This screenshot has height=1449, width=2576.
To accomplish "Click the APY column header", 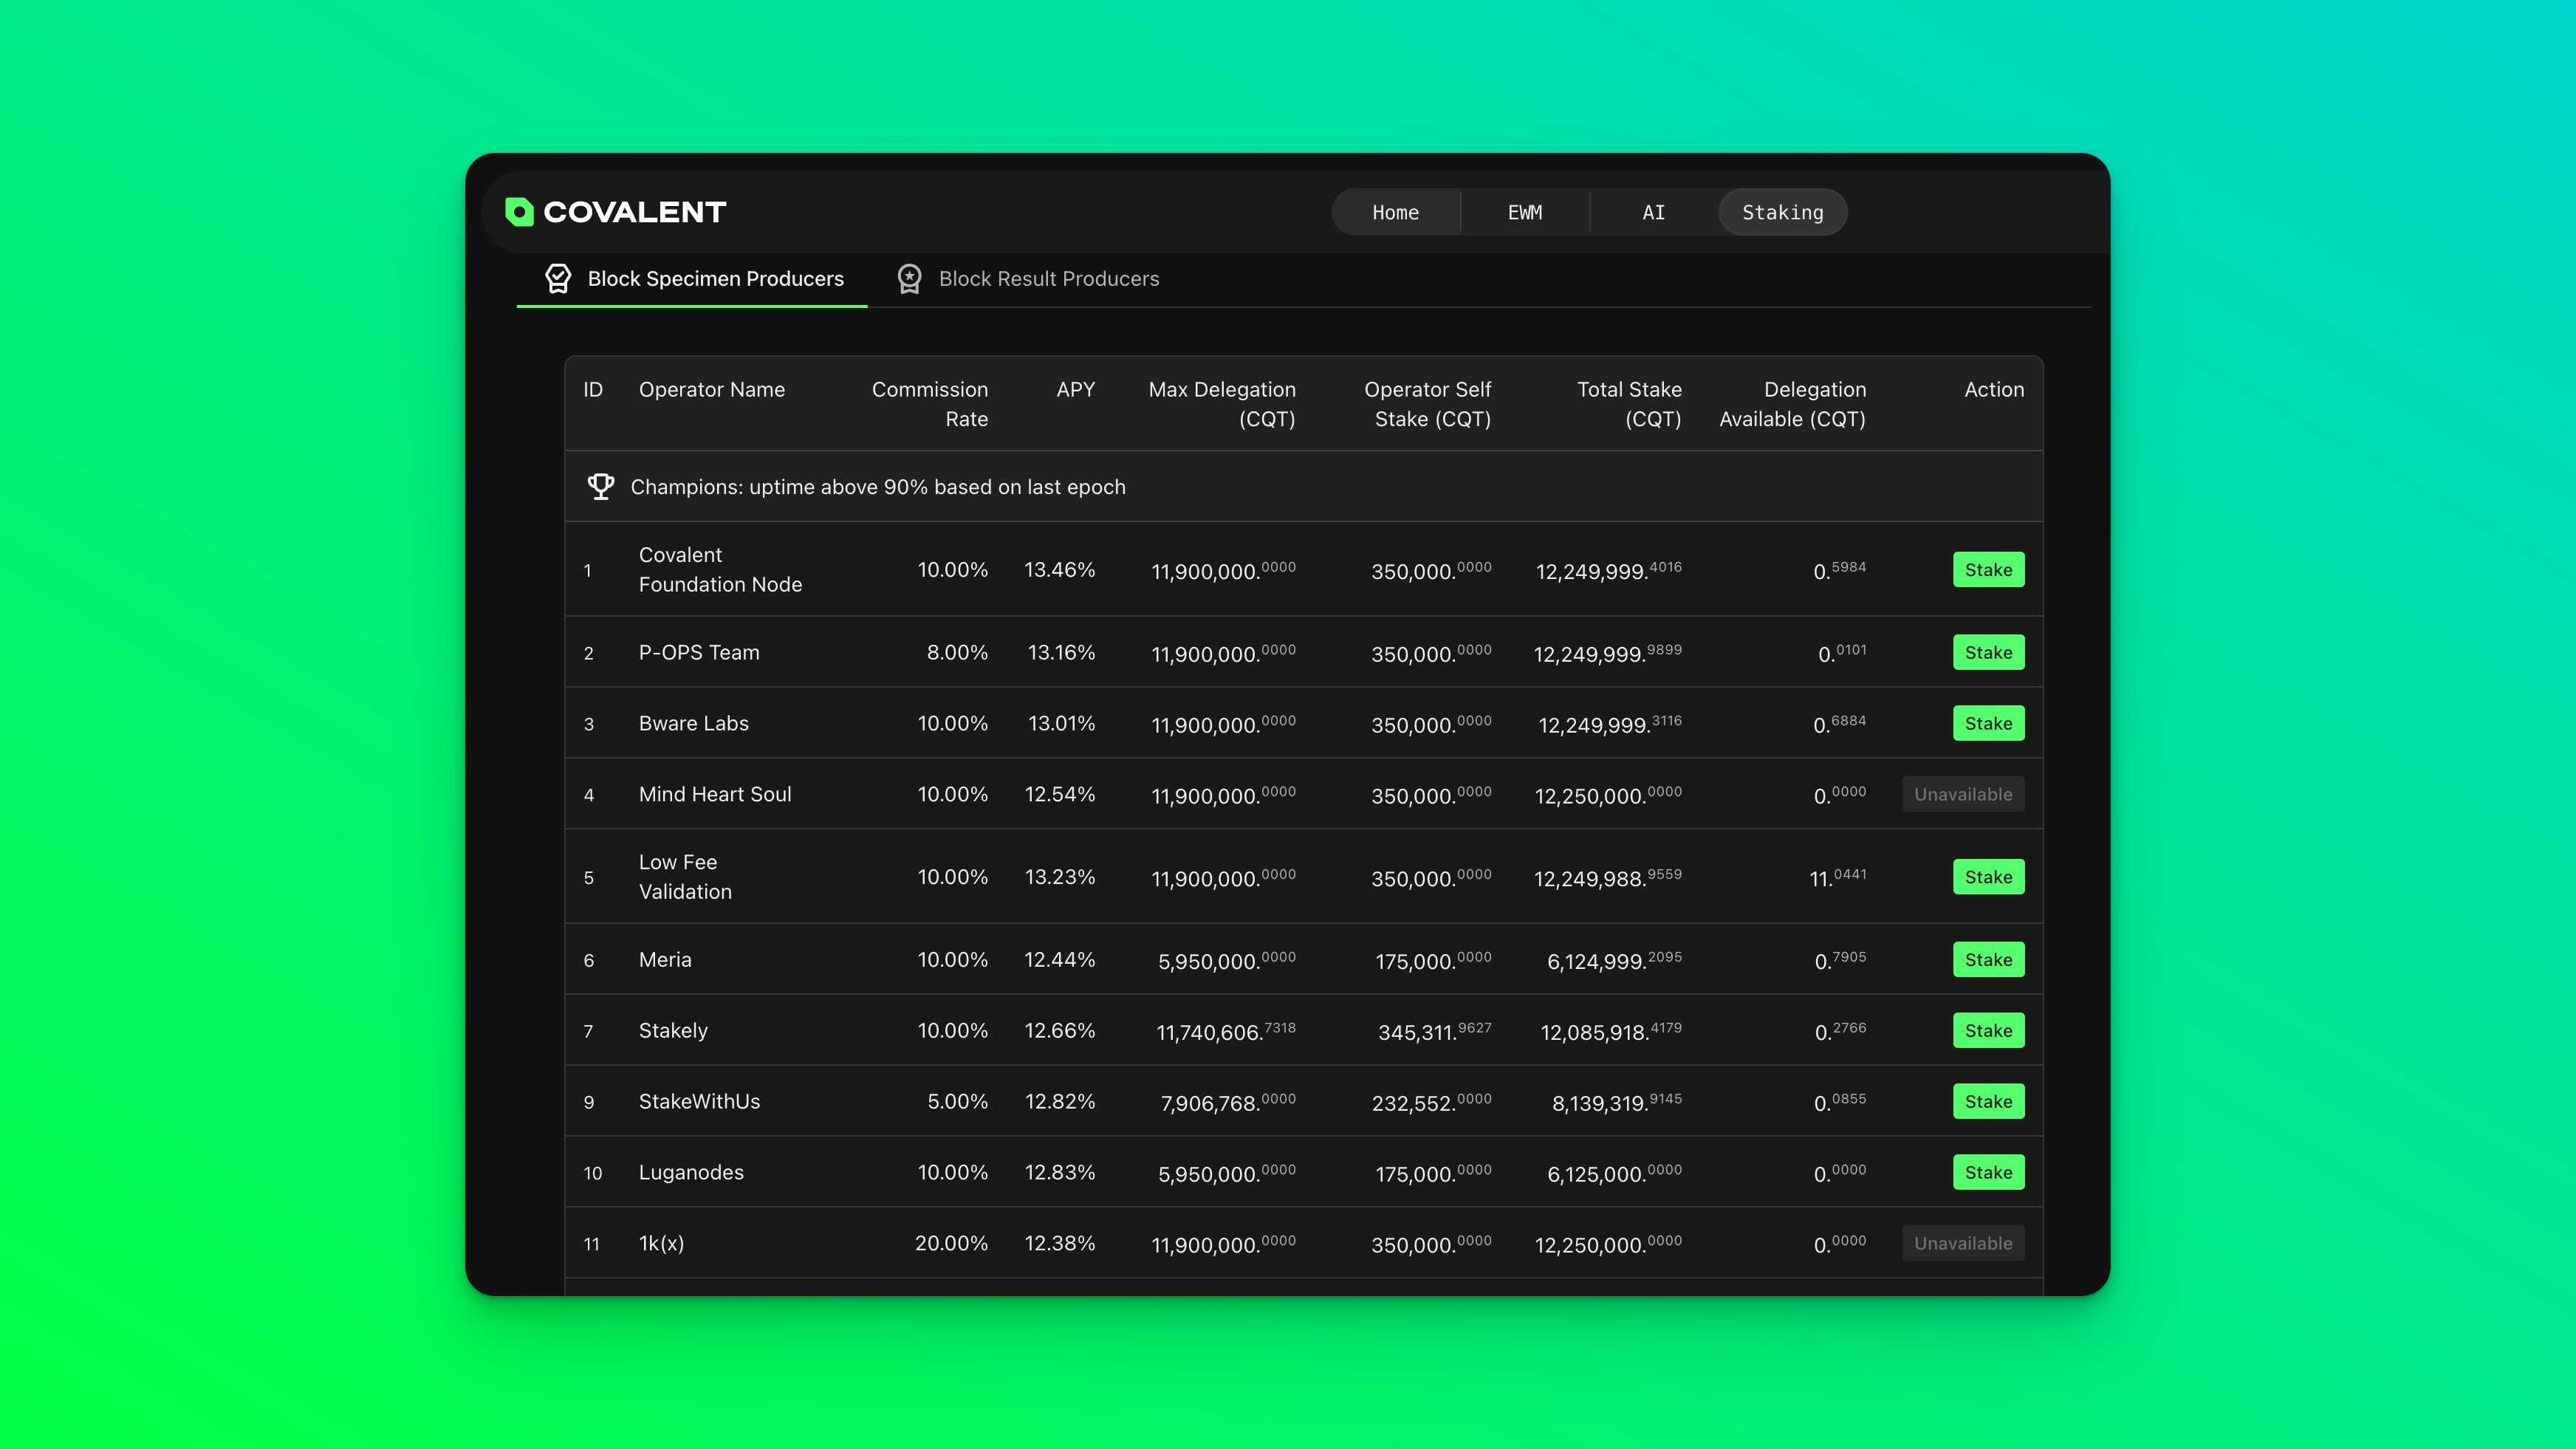I will (1075, 390).
